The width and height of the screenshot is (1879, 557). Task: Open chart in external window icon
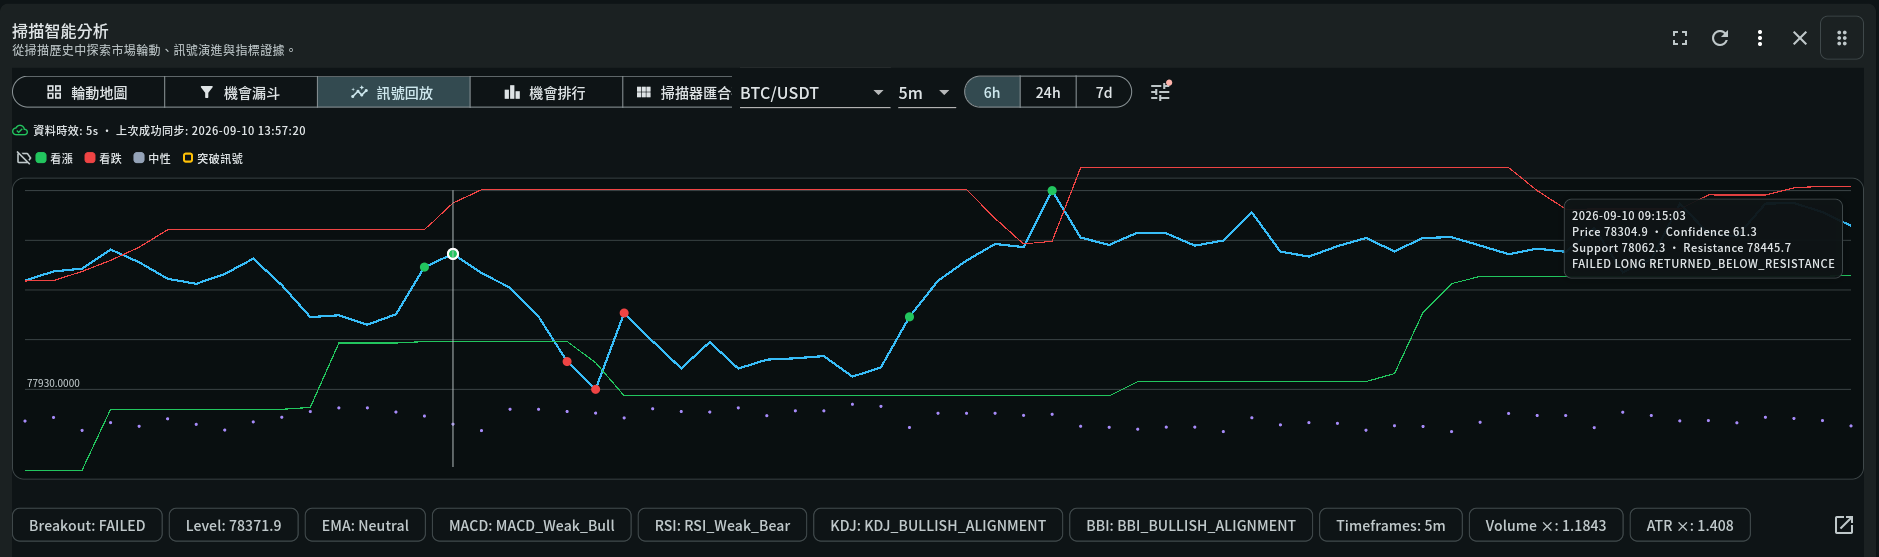point(1844,525)
